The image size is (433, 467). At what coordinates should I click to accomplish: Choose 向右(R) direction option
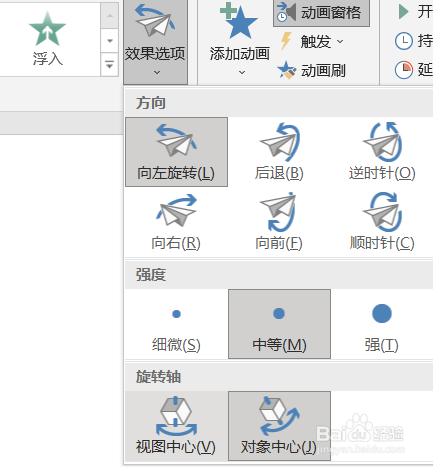click(176, 222)
